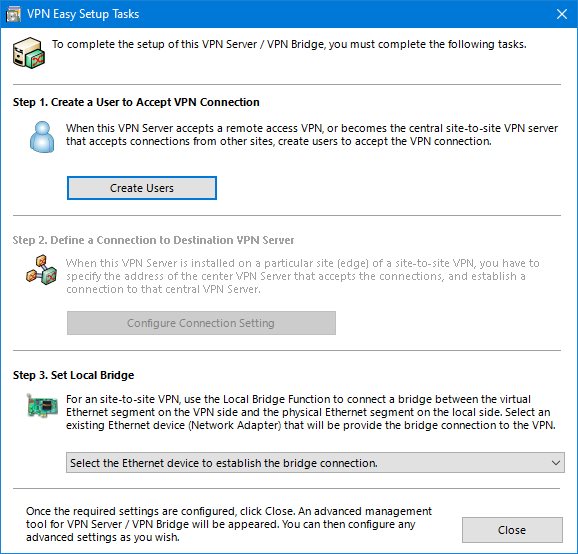578x554 pixels.
Task: Click the Step 3 Set Local Bridge heading
Action: [x=73, y=375]
